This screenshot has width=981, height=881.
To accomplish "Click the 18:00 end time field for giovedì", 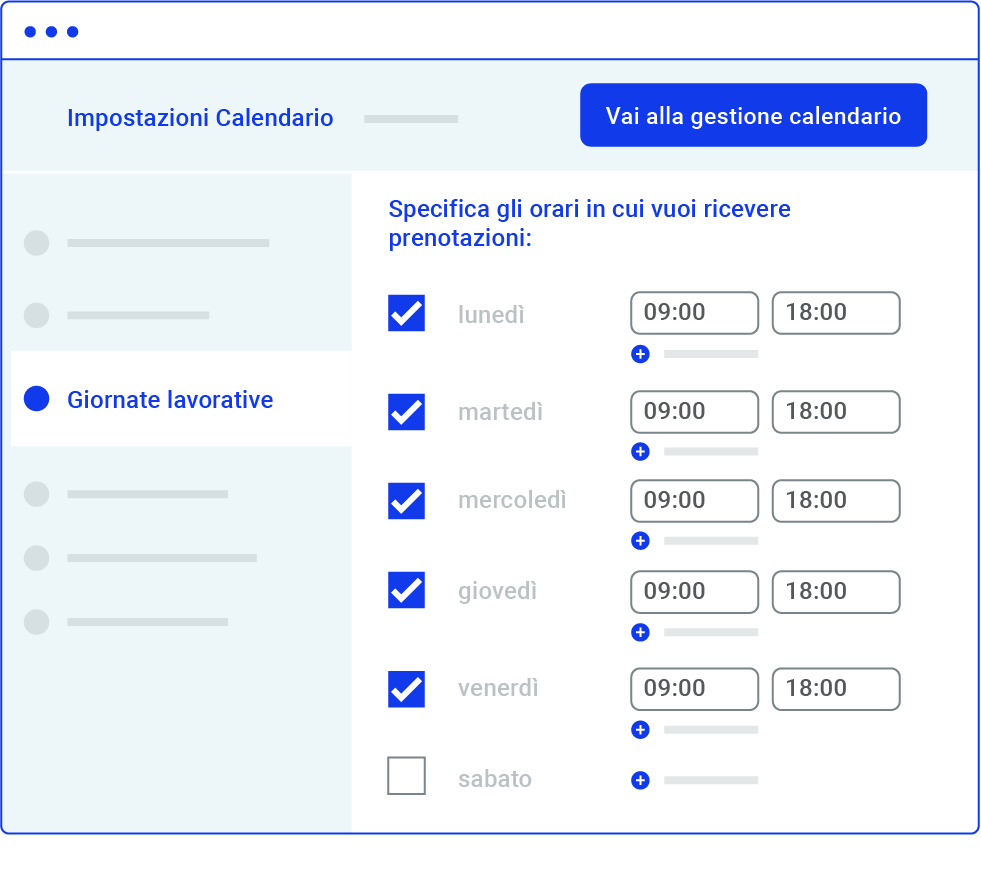I will (x=836, y=592).
